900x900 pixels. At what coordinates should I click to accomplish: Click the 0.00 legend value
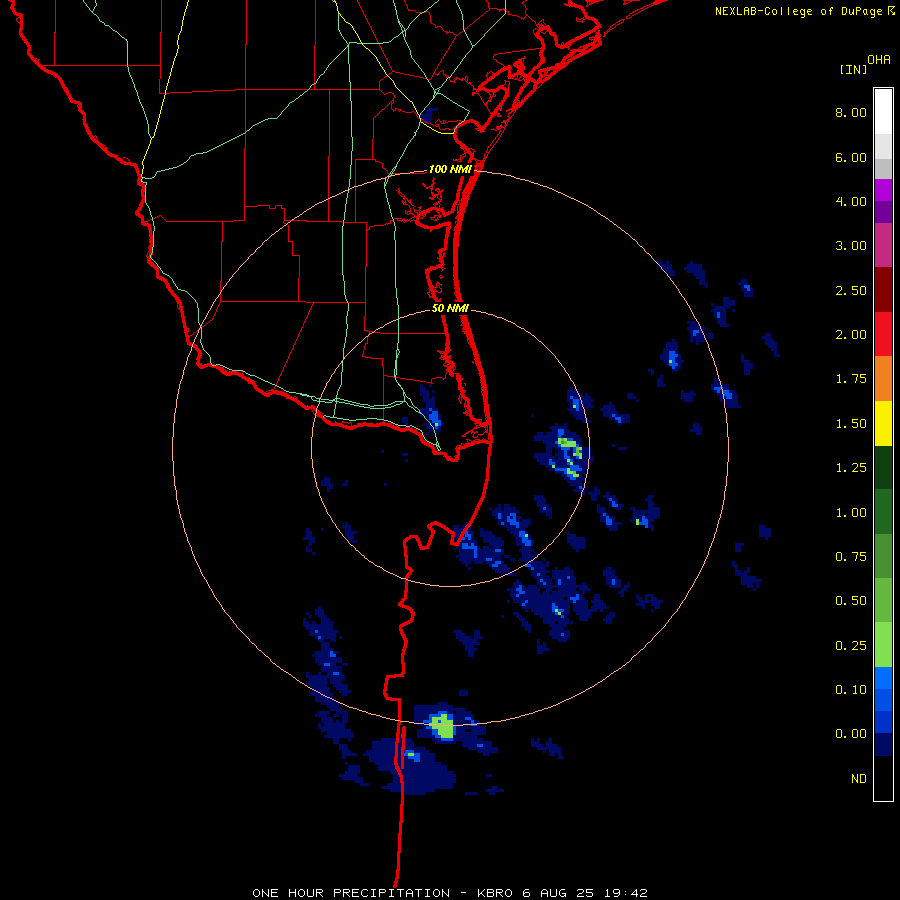click(851, 734)
